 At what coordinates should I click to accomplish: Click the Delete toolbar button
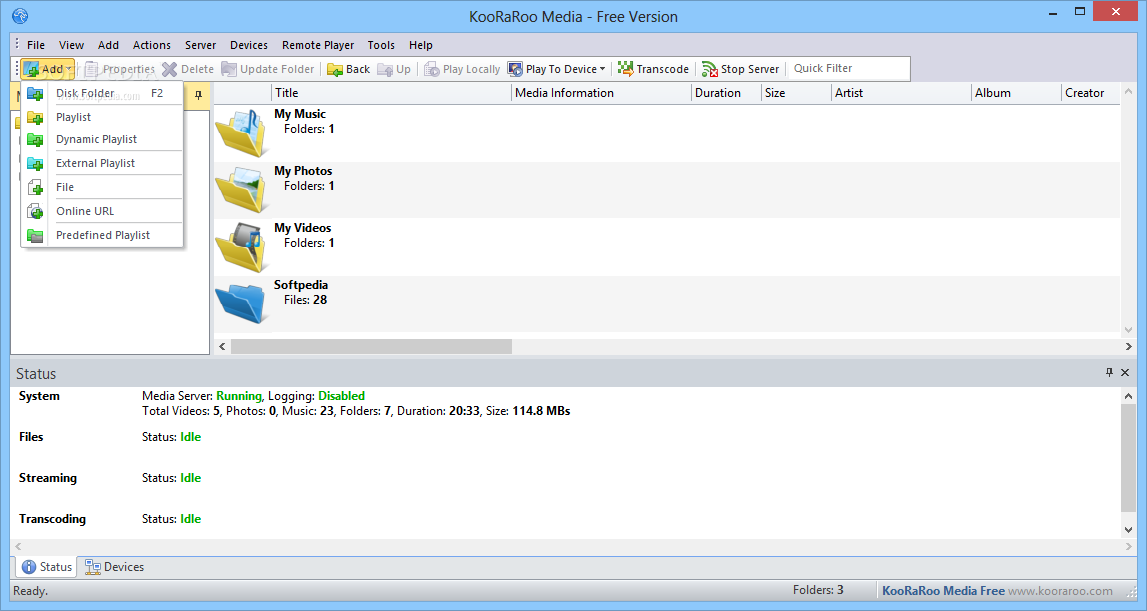[x=188, y=69]
